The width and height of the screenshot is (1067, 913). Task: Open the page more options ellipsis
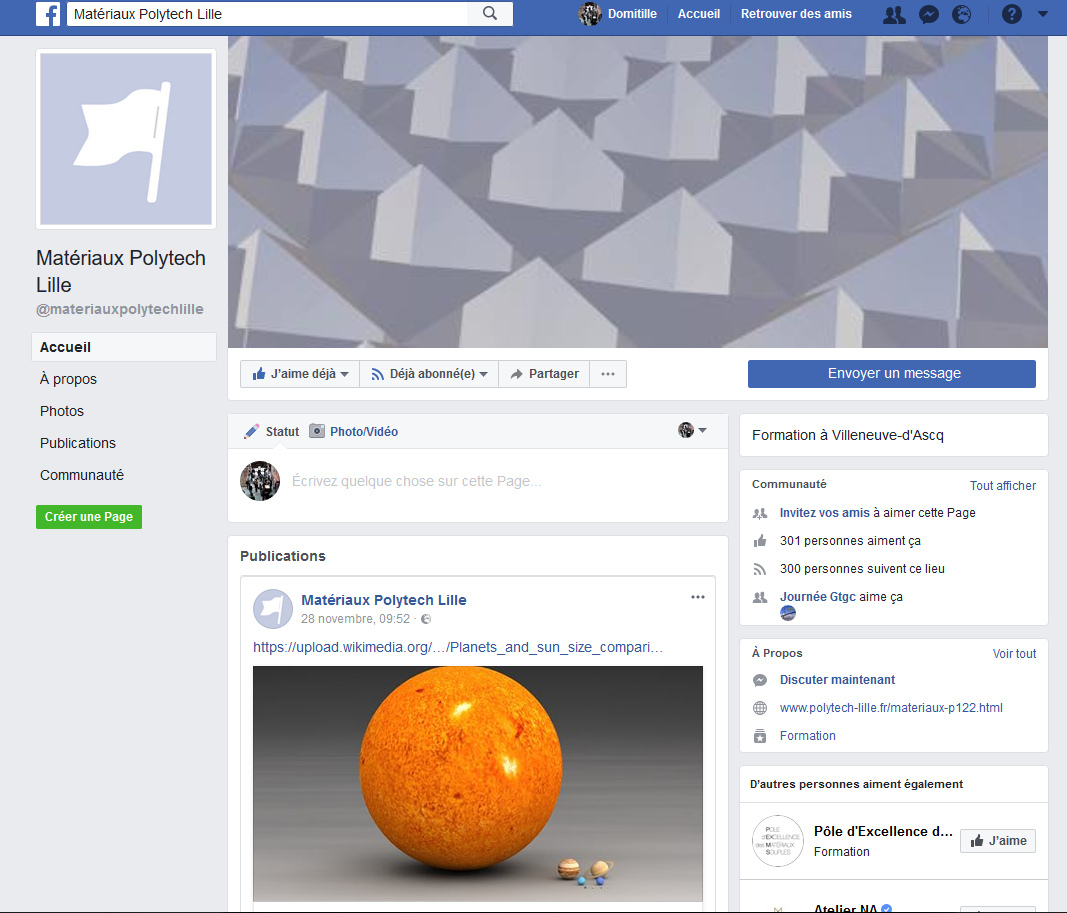tap(608, 374)
